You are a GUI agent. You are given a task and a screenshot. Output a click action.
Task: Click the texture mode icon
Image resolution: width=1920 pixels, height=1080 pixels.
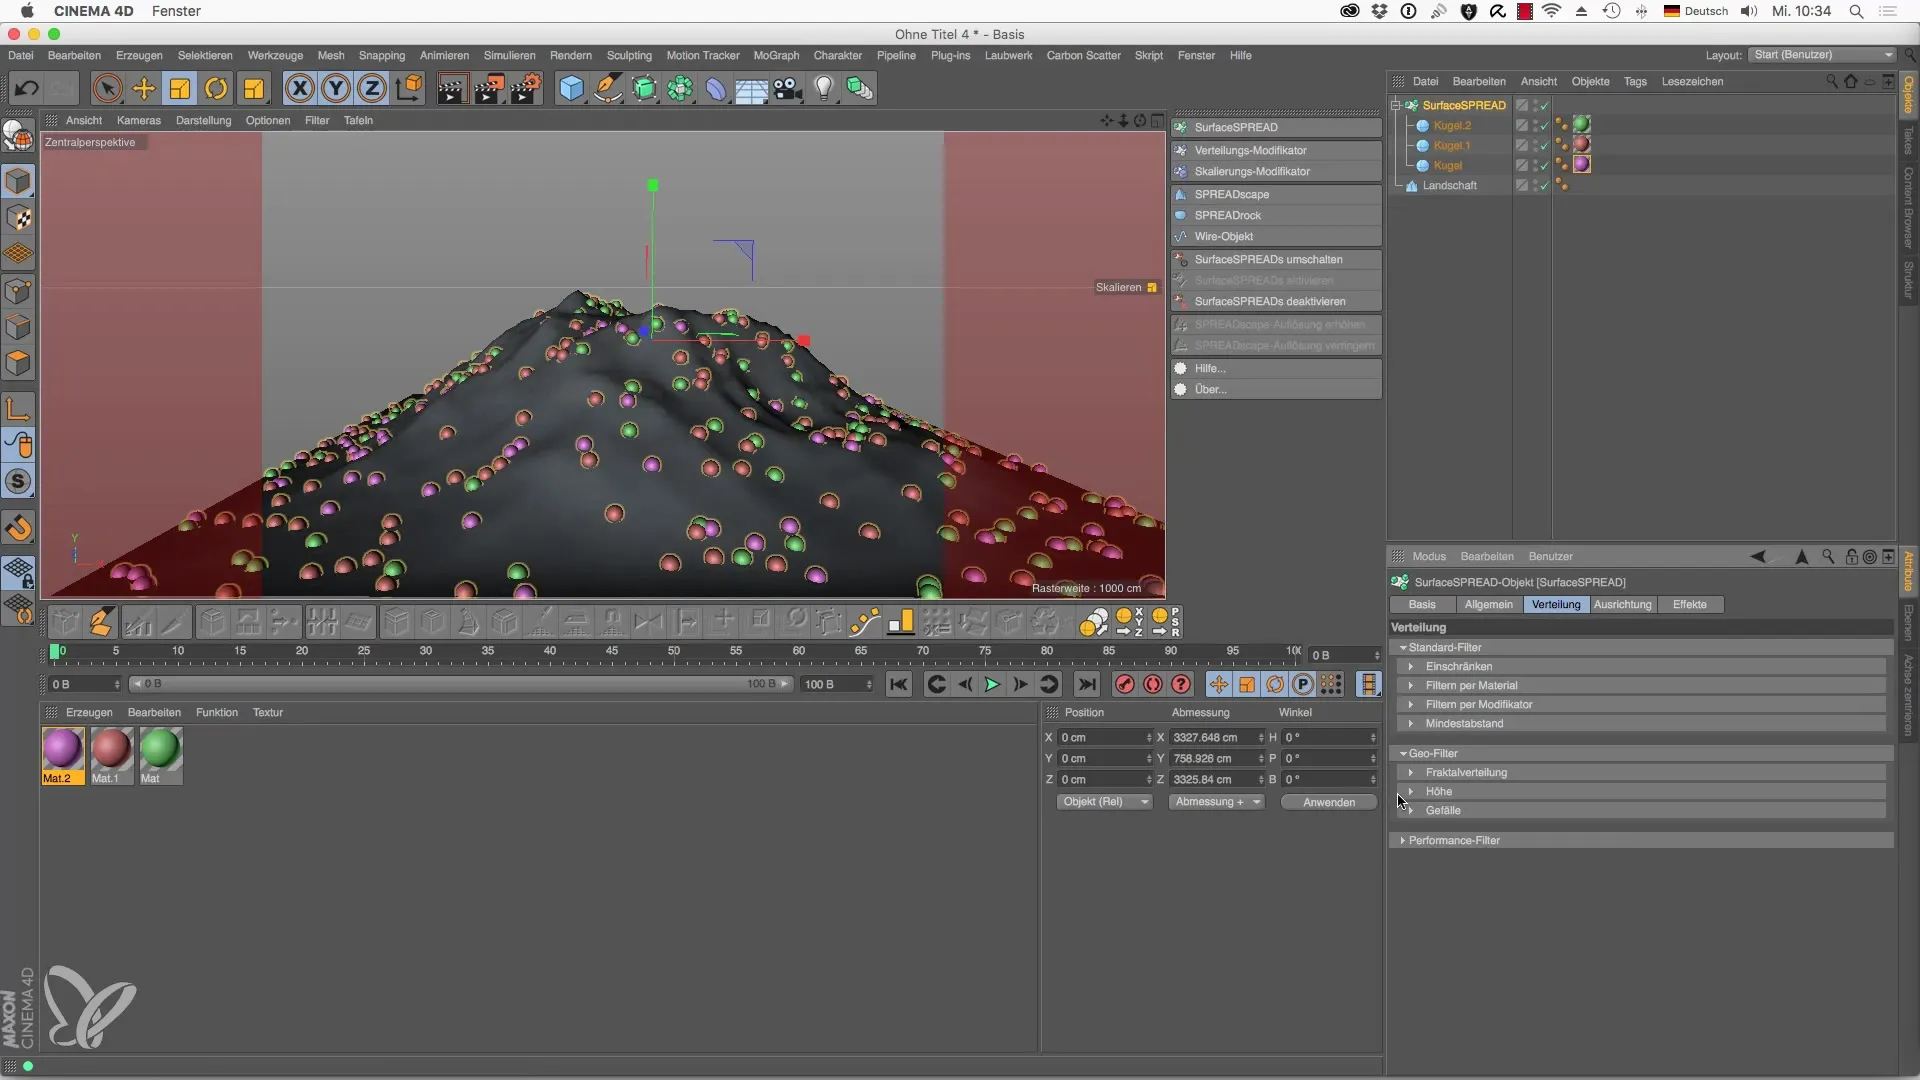(x=18, y=218)
